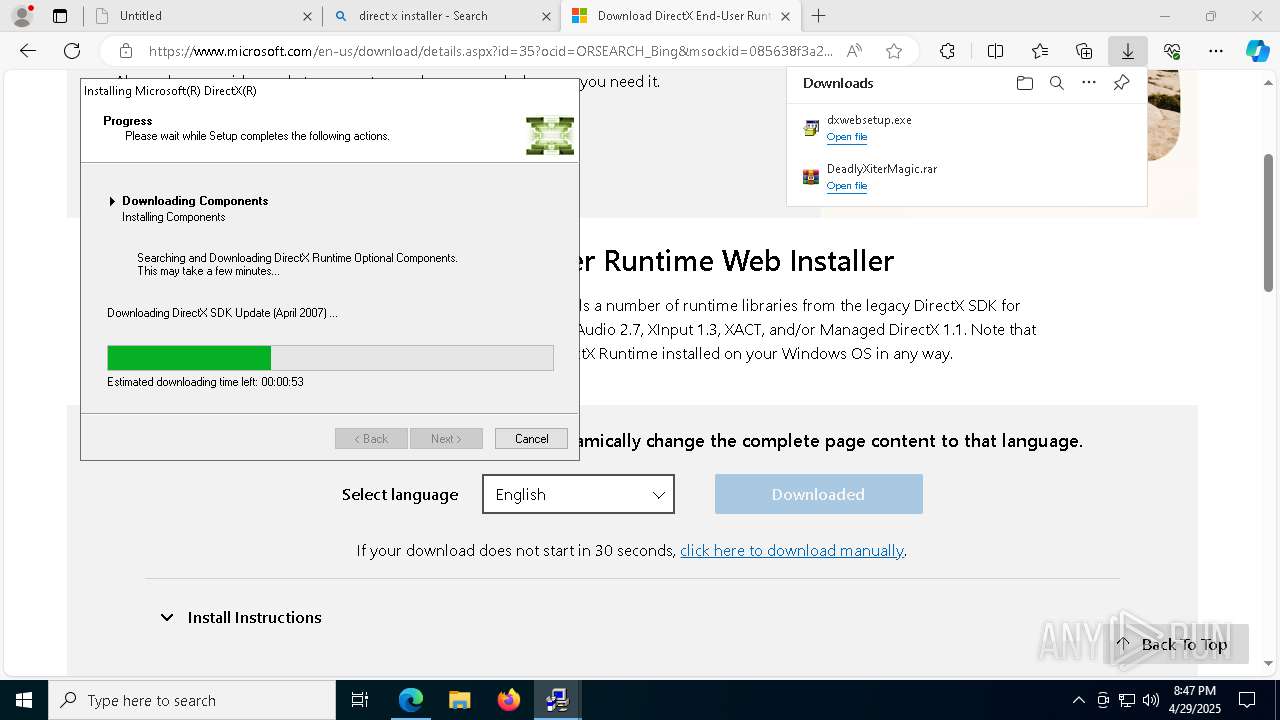Close the direct x installer Search tab
The image size is (1280, 720).
pyautogui.click(x=546, y=16)
